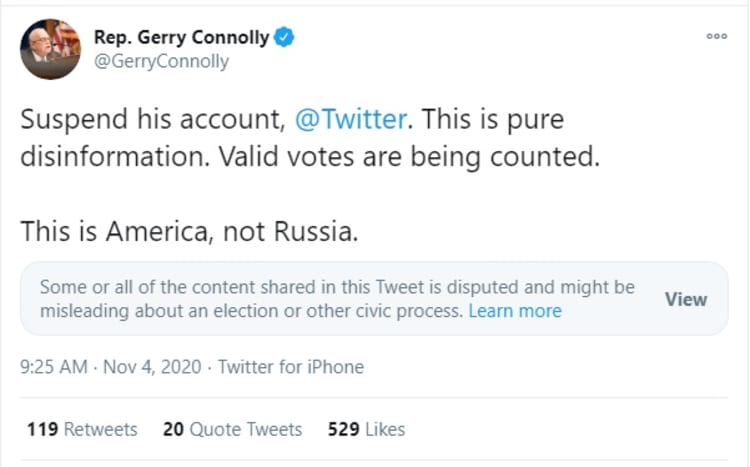Select the Nov 4, 2020 date
The image size is (750, 467).
[x=151, y=367]
